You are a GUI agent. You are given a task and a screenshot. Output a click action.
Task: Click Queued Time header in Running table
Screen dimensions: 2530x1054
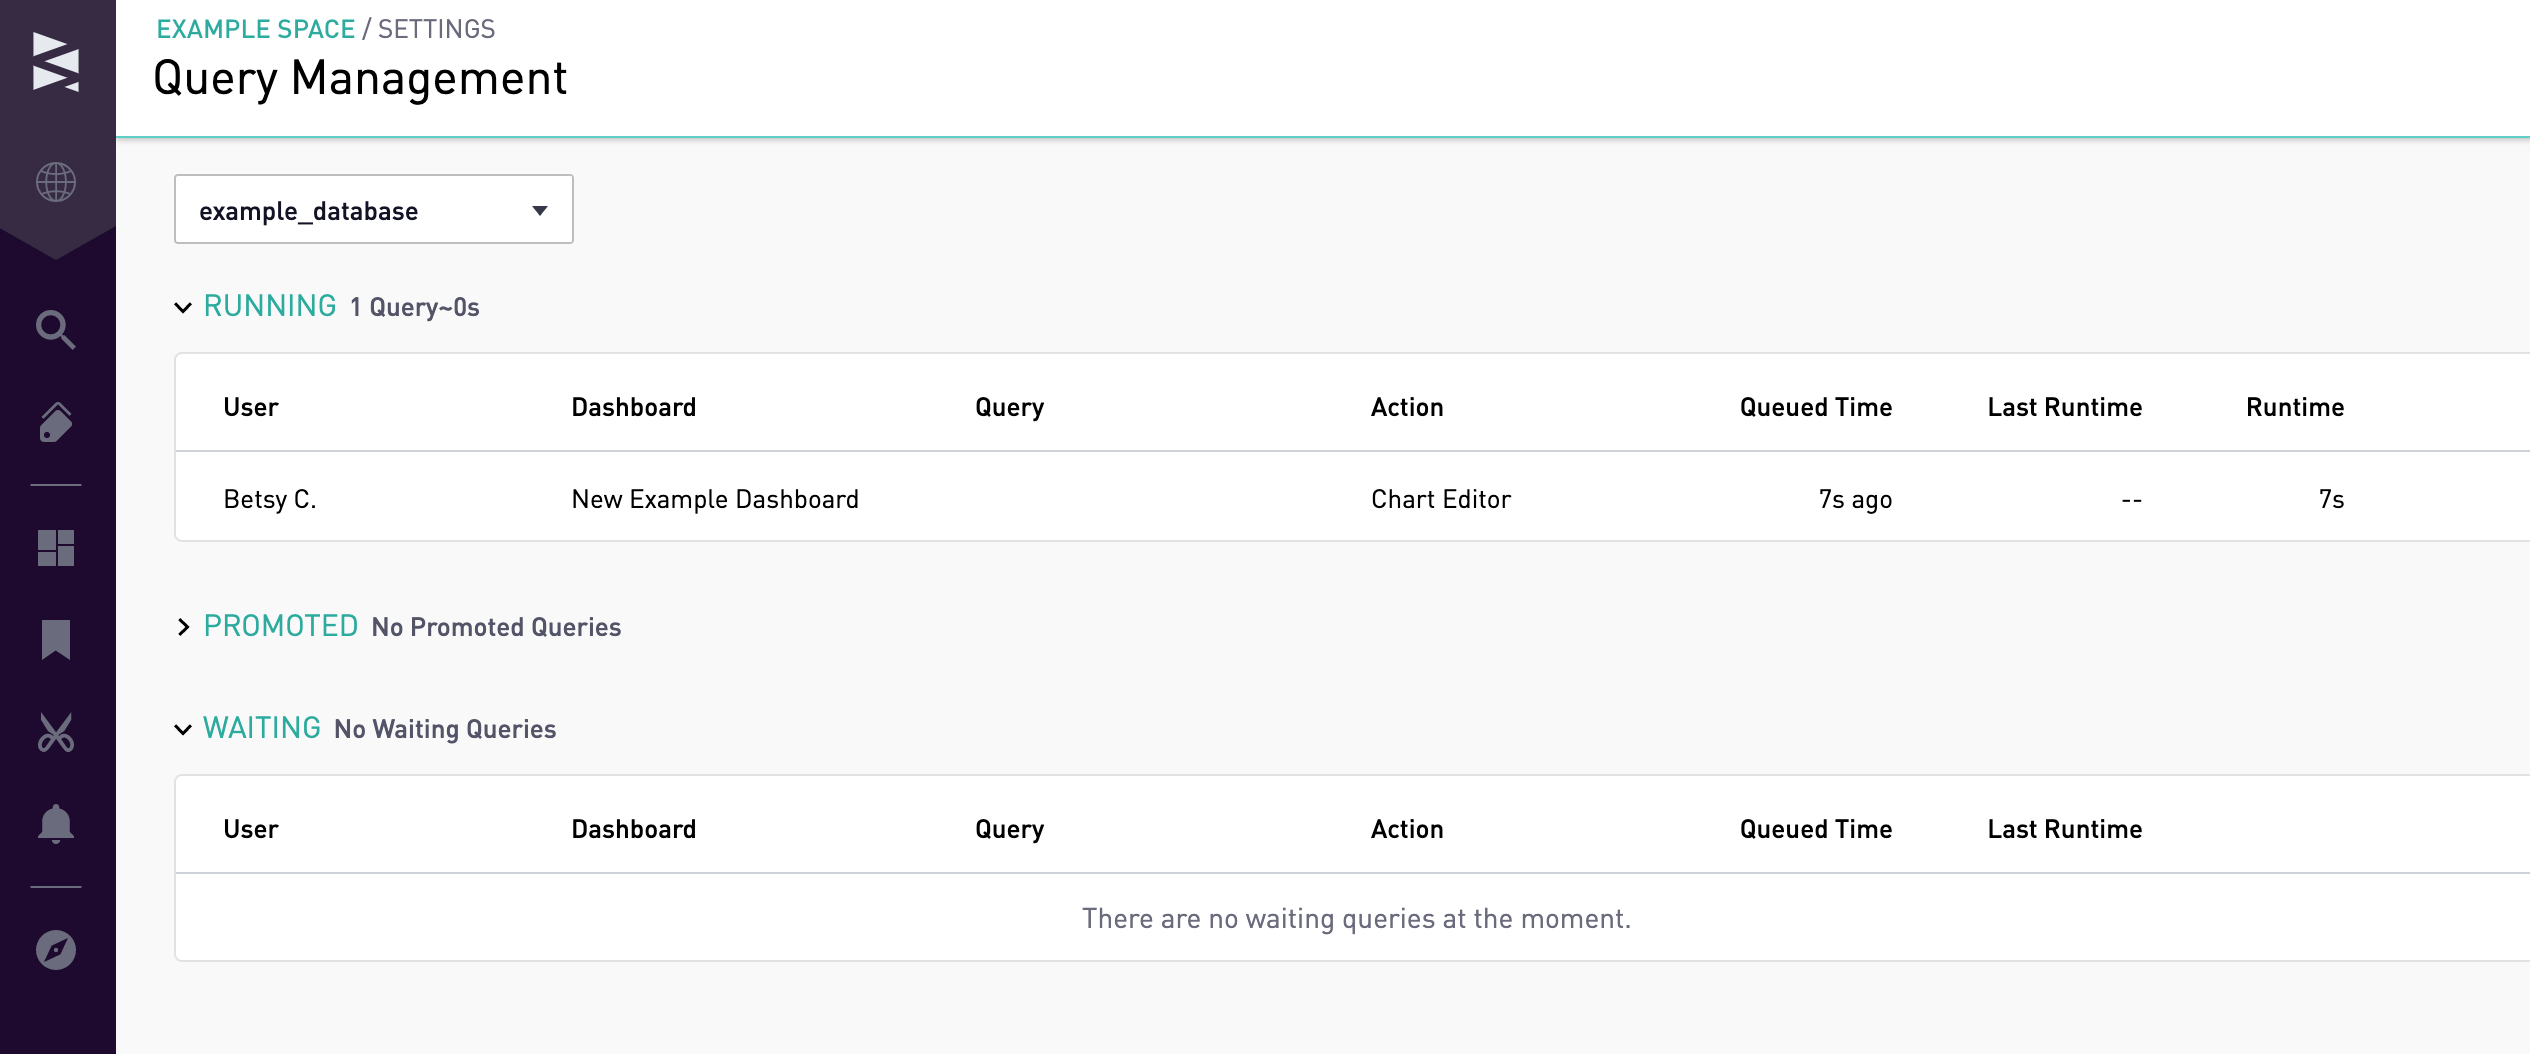pyautogui.click(x=1816, y=407)
